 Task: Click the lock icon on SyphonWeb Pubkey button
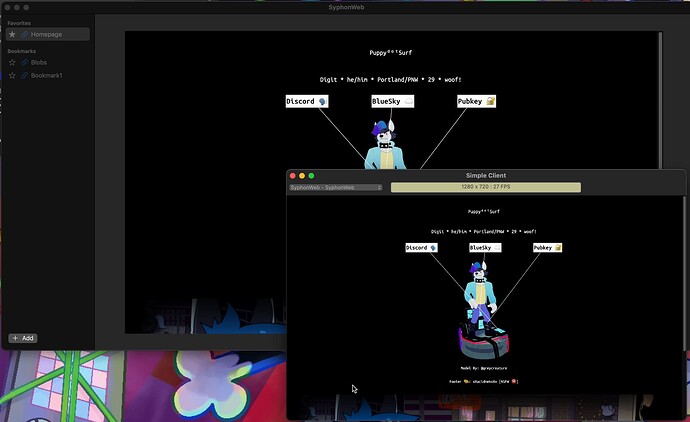490,101
